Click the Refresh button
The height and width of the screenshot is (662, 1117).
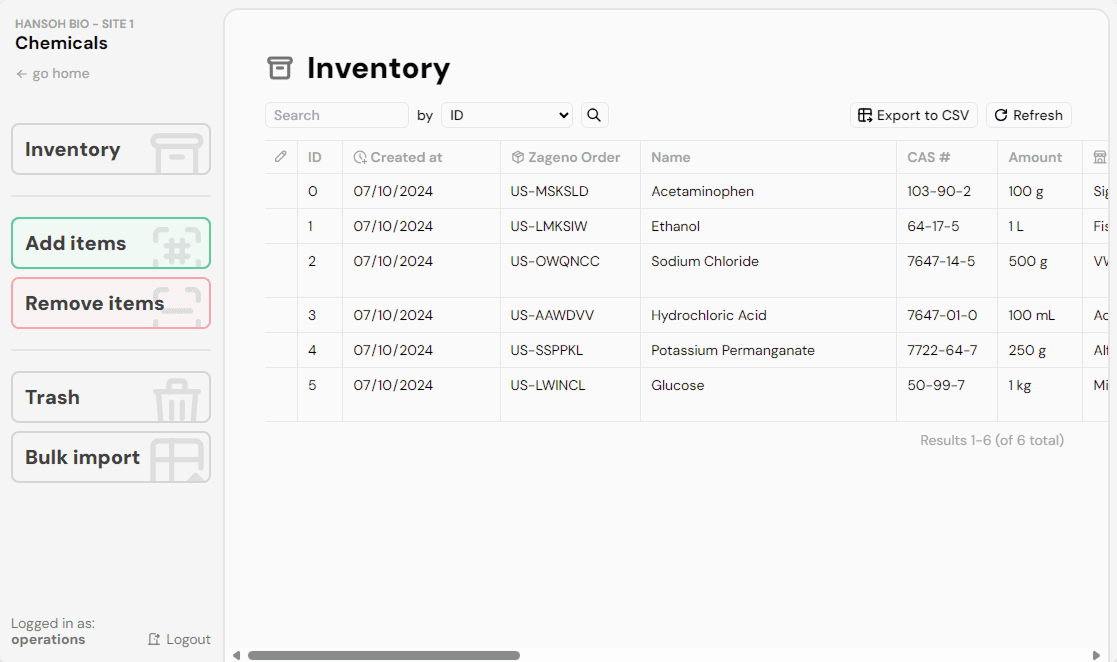click(1029, 115)
